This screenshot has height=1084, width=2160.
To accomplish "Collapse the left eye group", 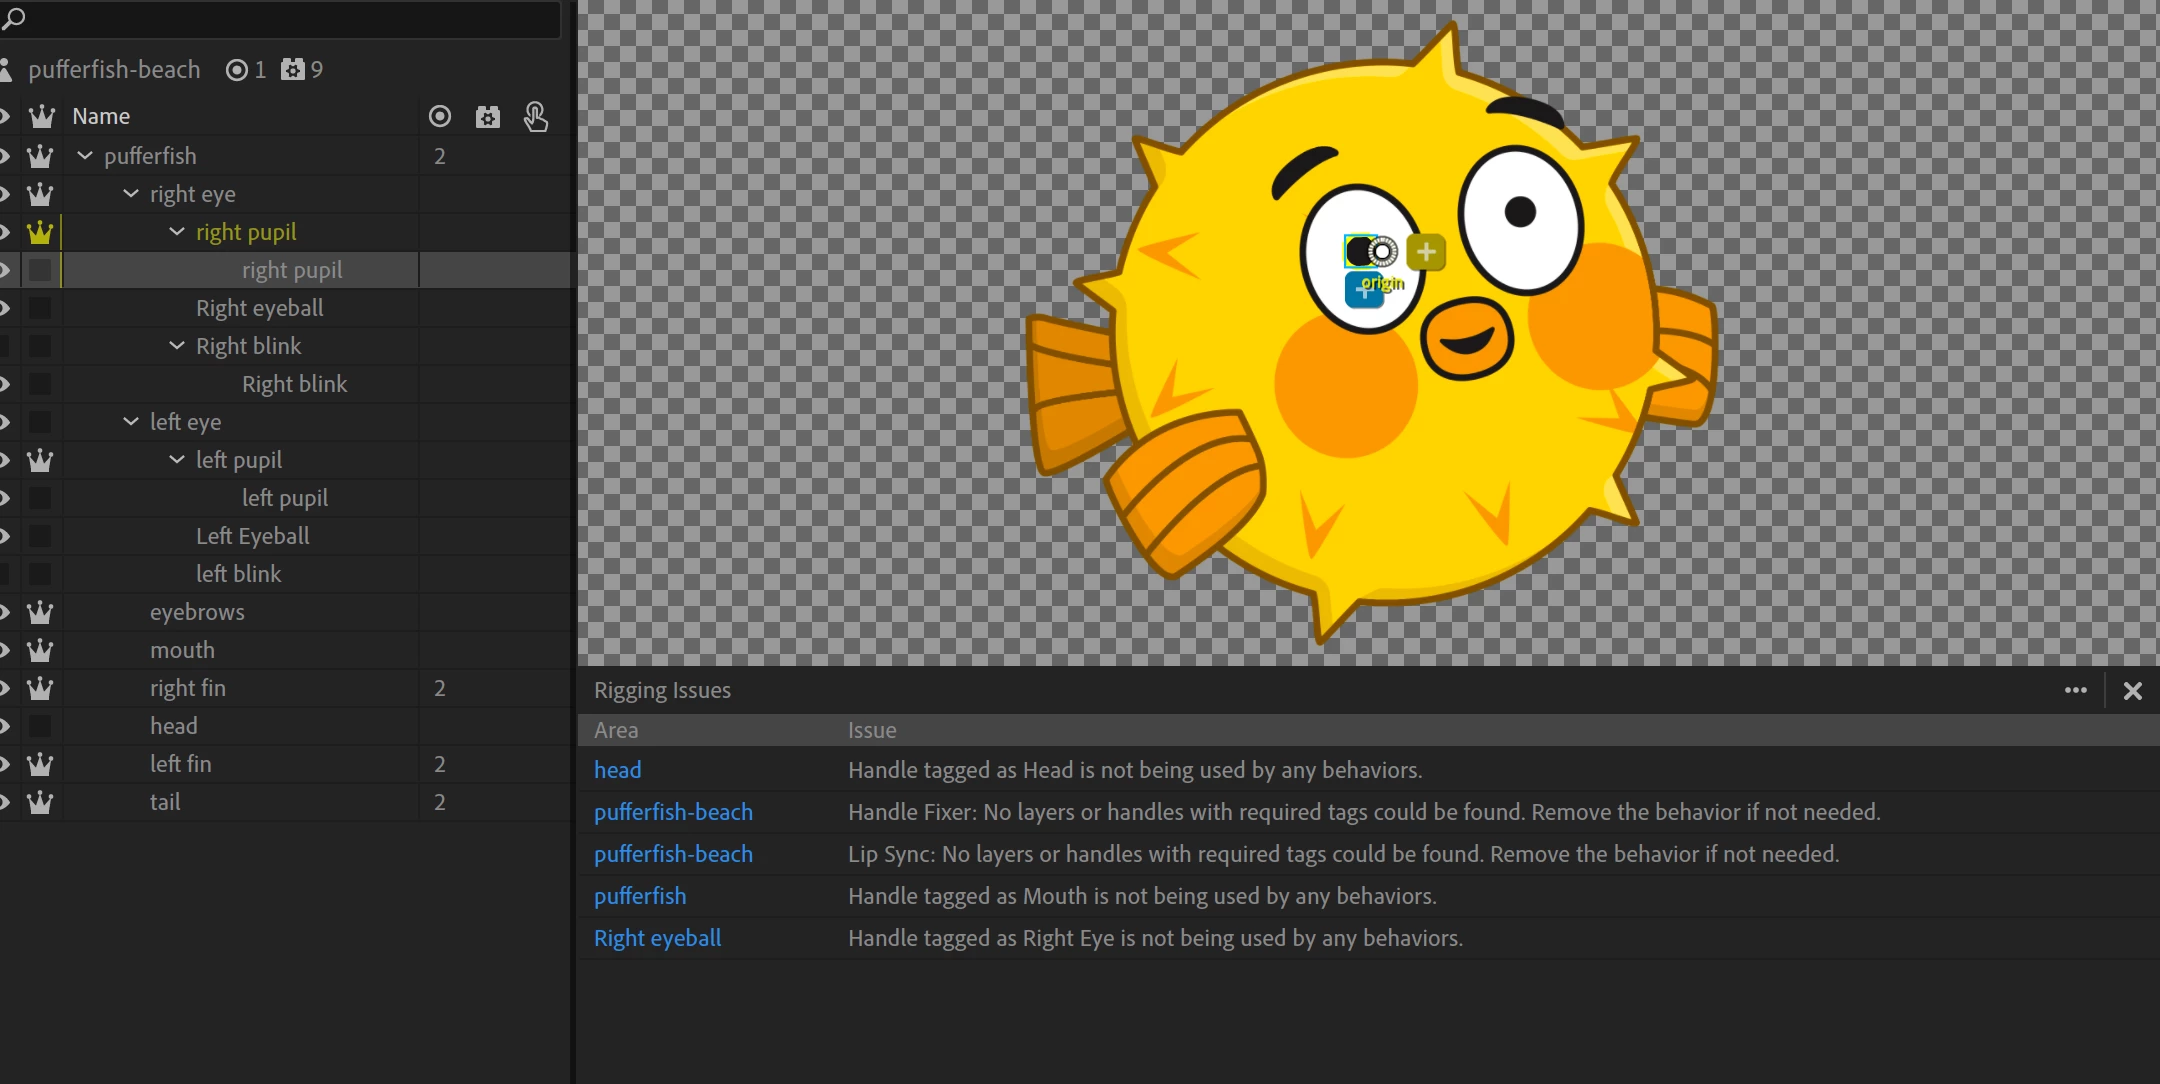I will 131,422.
